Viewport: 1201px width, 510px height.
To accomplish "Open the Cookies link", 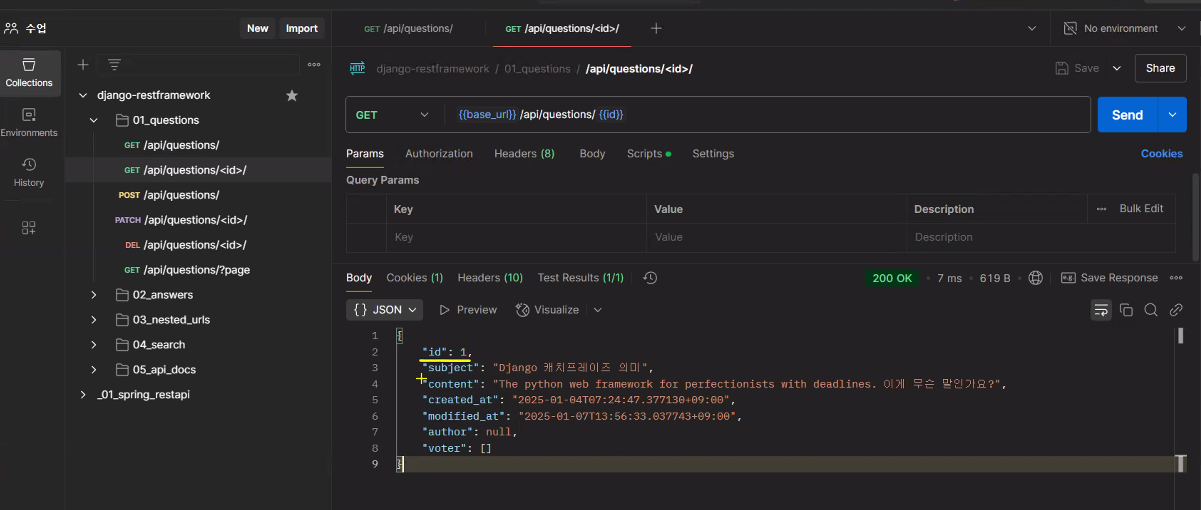I will tap(1161, 154).
